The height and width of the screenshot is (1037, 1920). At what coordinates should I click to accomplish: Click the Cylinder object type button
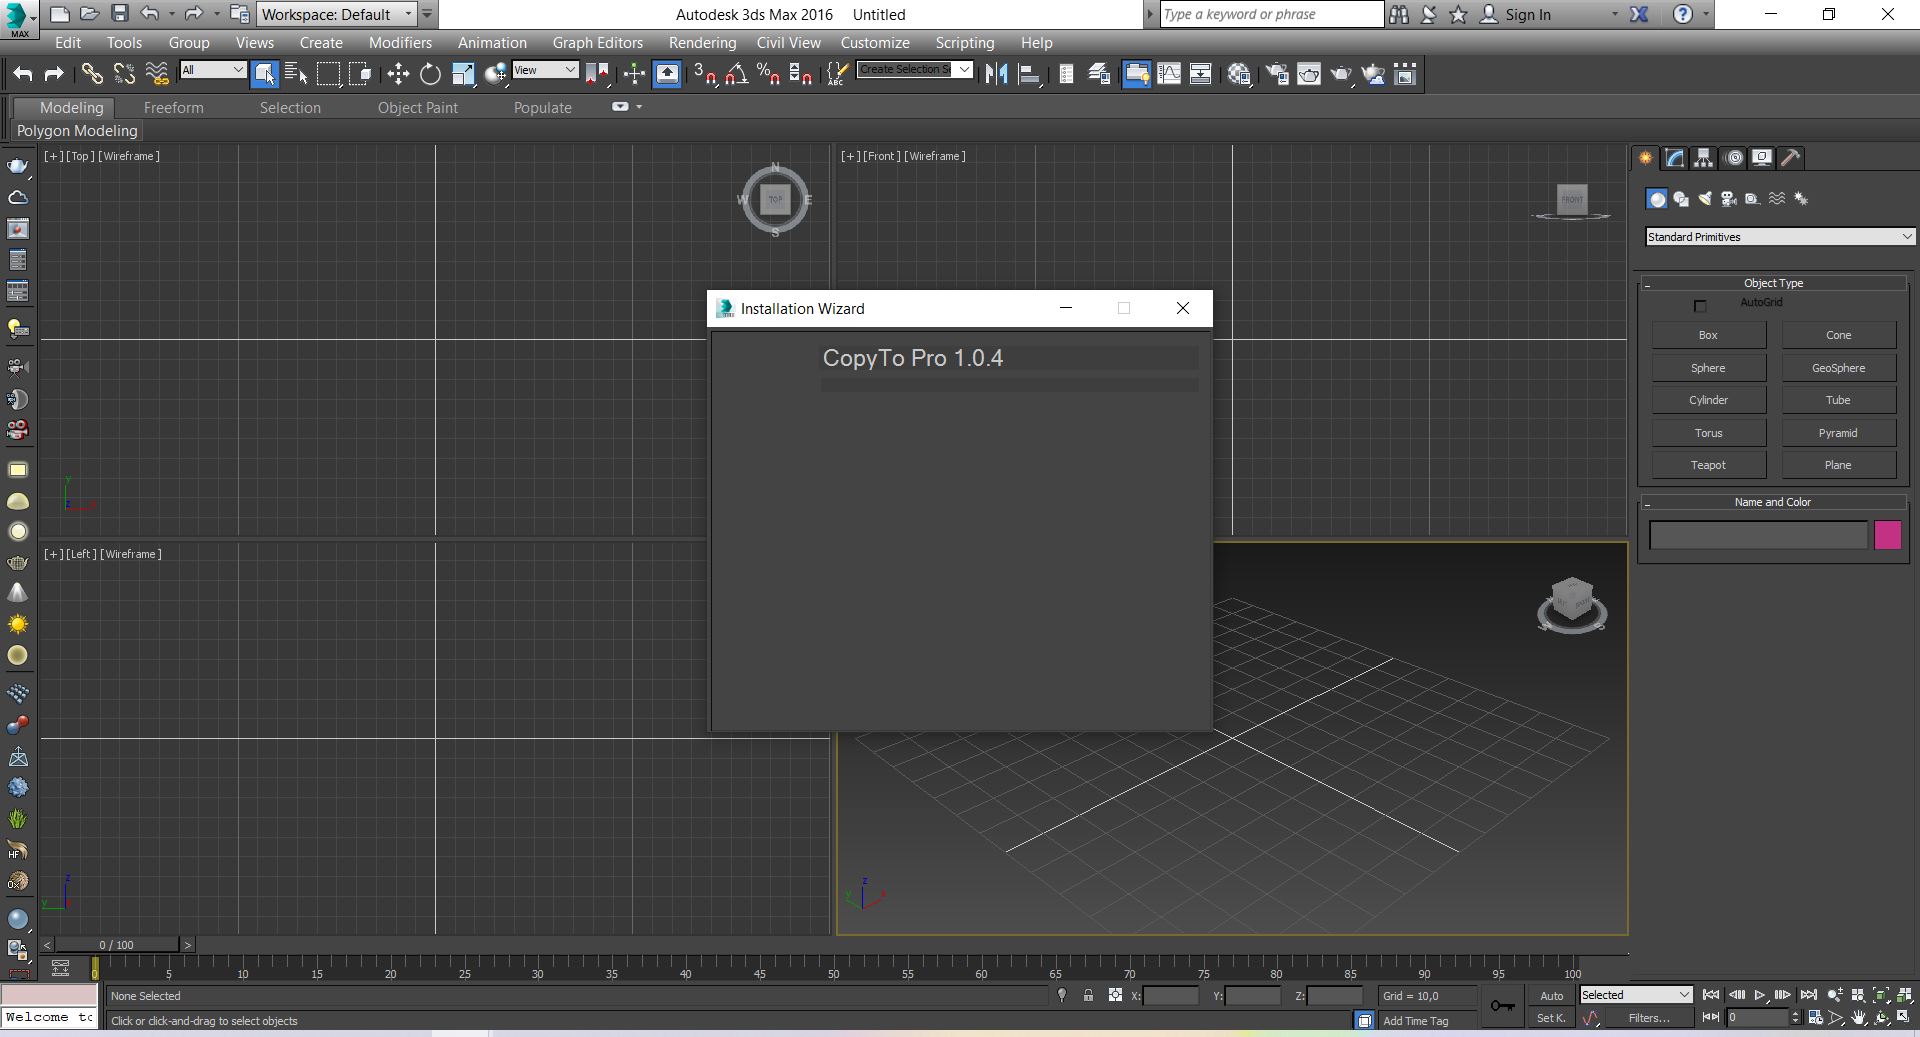click(x=1708, y=400)
